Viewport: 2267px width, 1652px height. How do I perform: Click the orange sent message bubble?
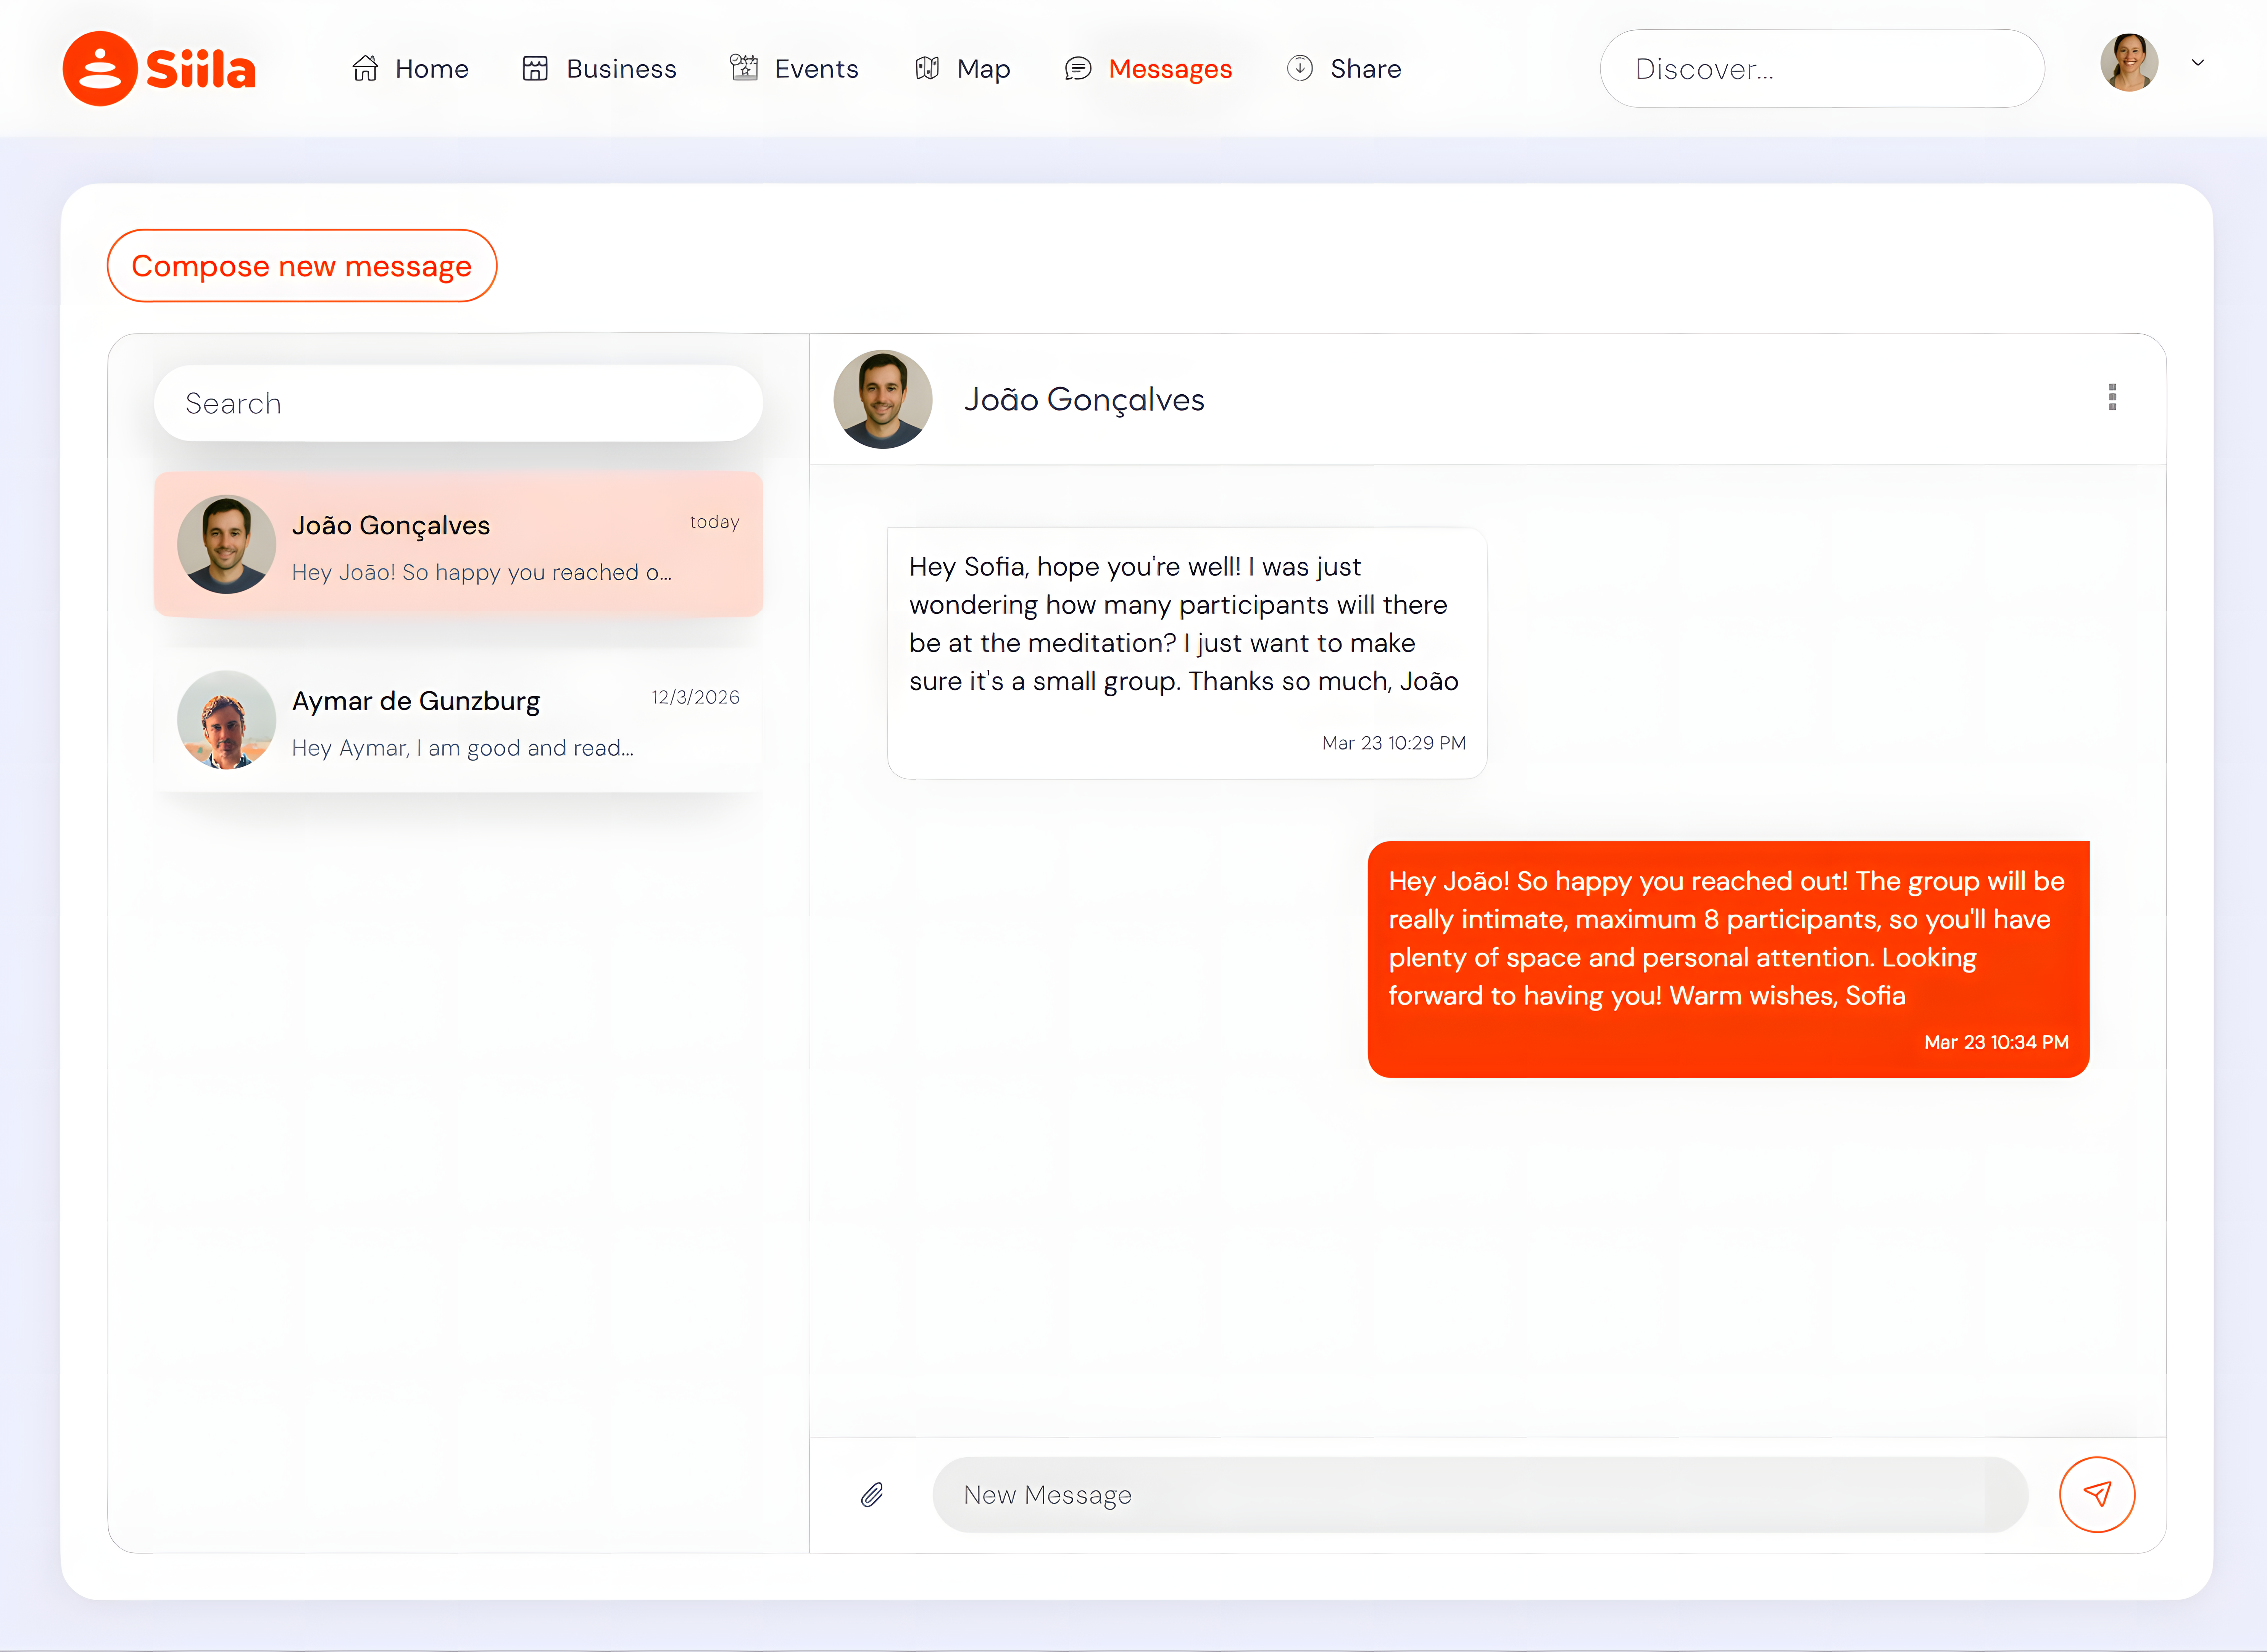tap(1728, 959)
